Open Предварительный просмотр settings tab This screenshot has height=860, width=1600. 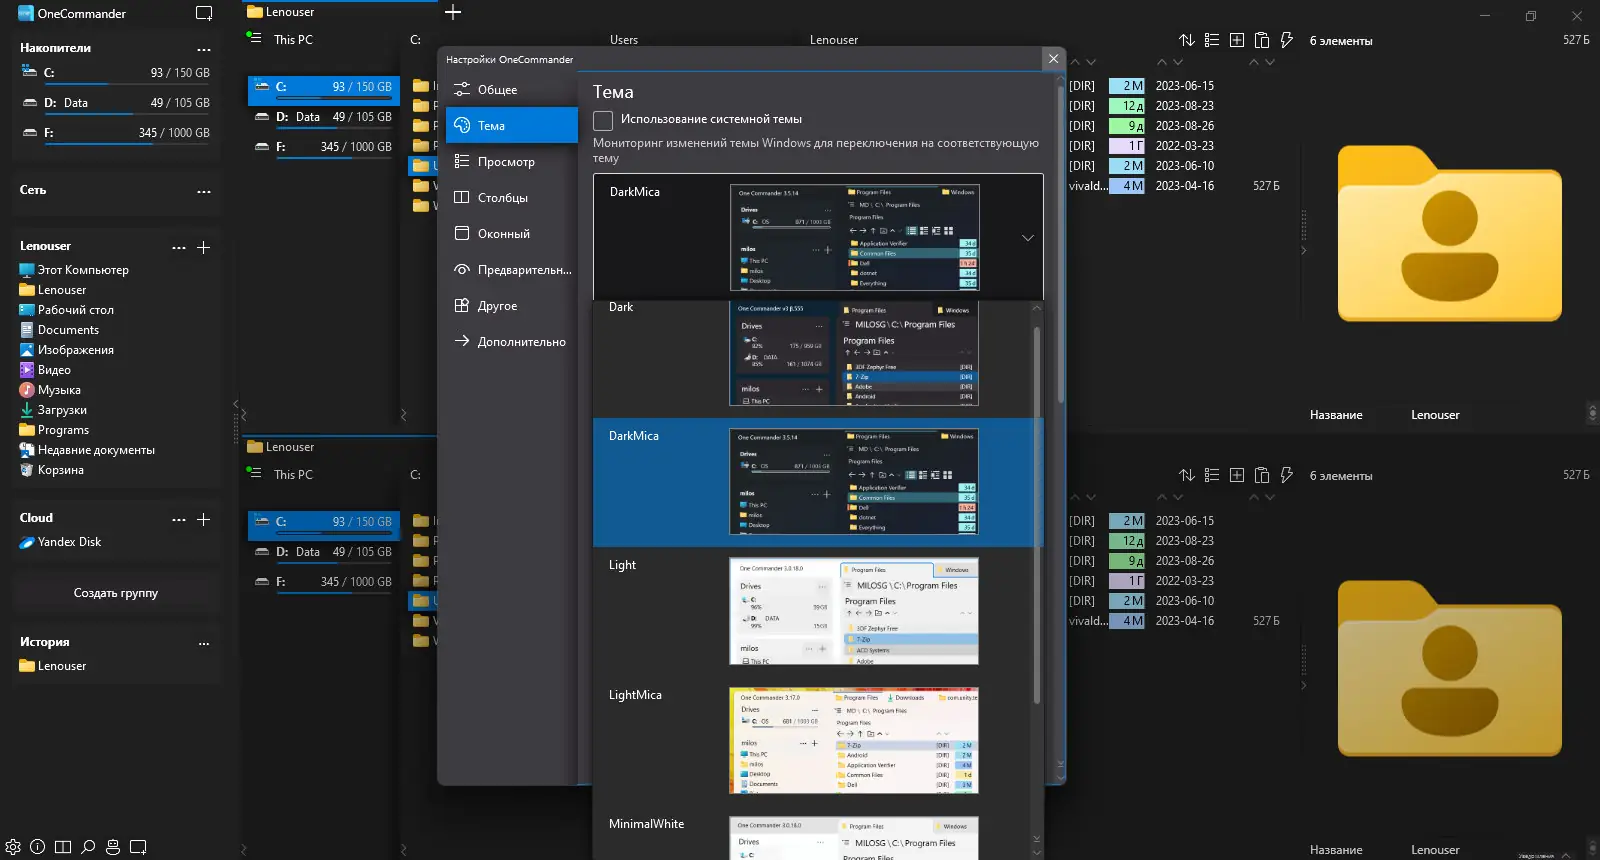click(512, 270)
